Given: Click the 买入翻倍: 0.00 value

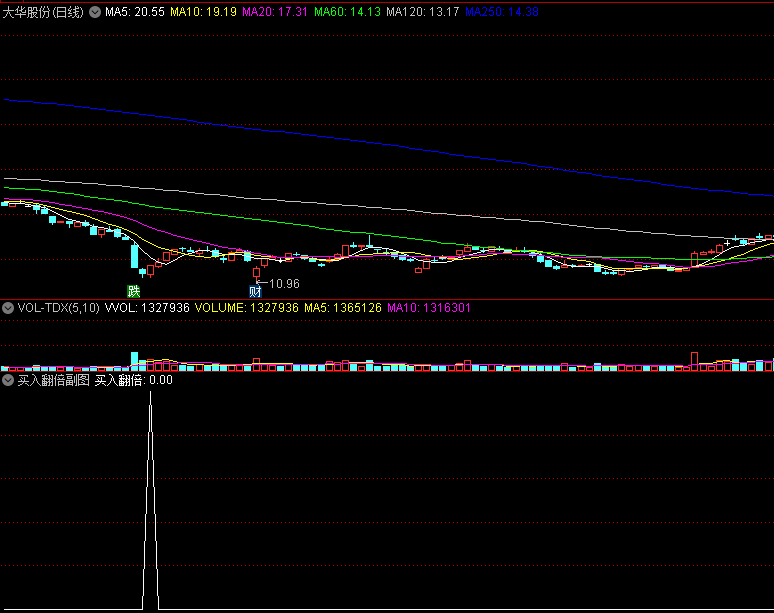Looking at the screenshot, I should tap(133, 380).
